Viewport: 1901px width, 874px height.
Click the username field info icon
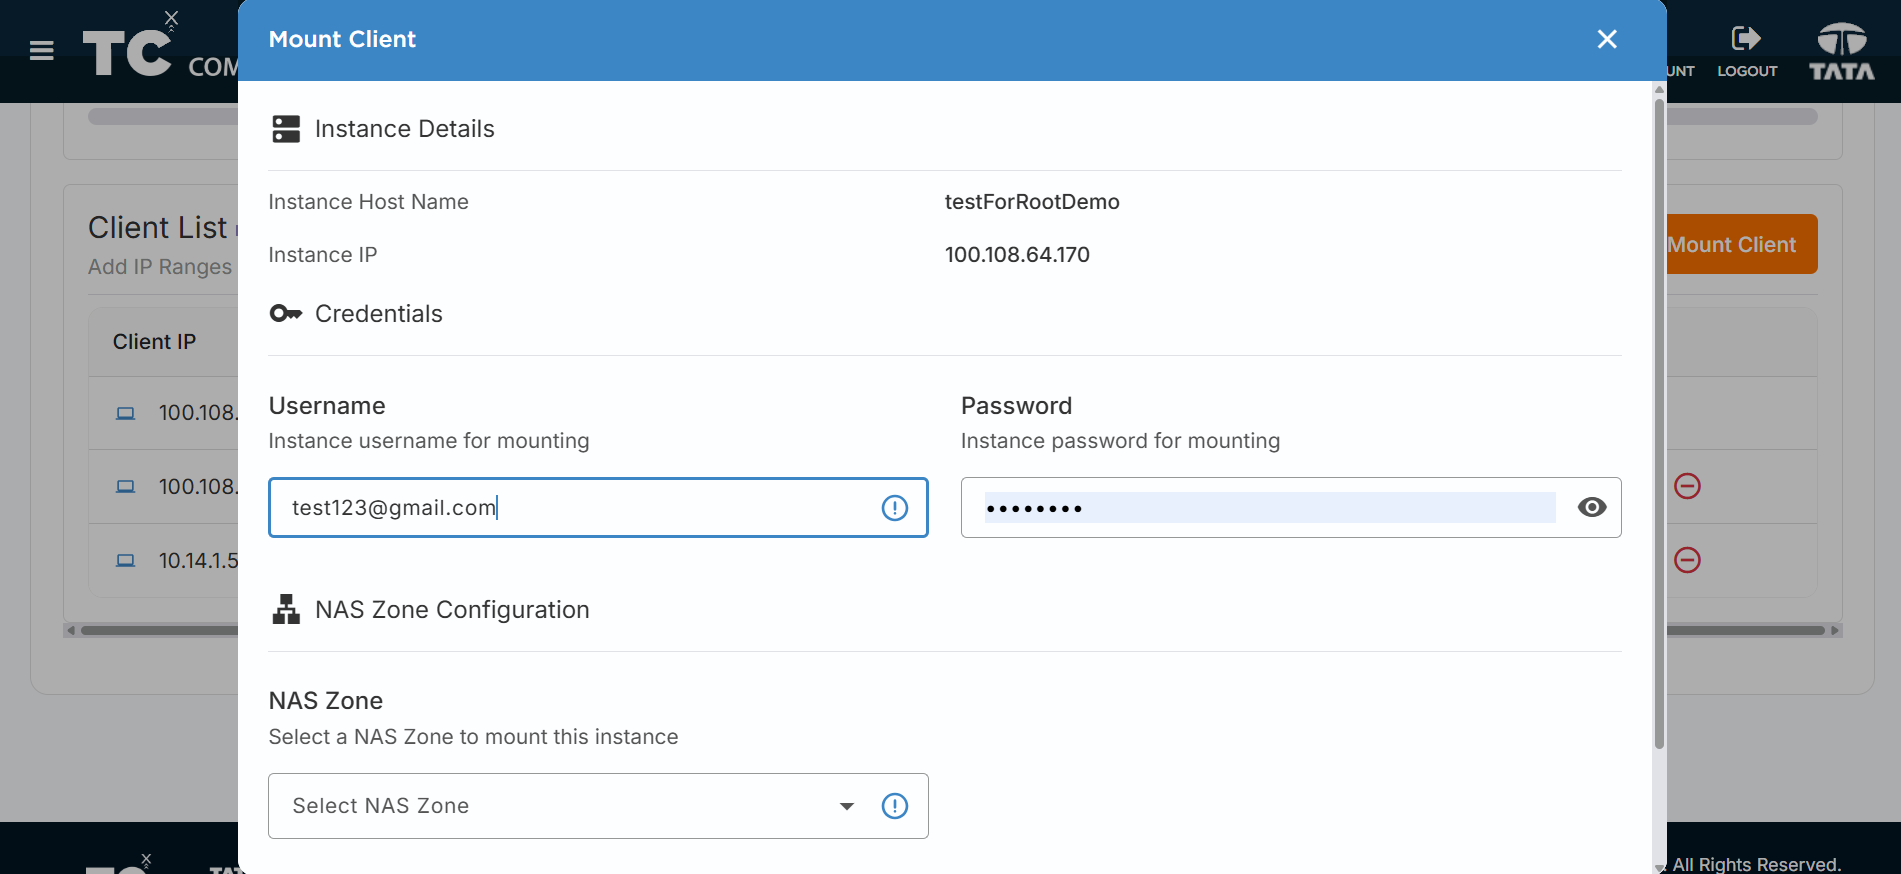(x=895, y=508)
